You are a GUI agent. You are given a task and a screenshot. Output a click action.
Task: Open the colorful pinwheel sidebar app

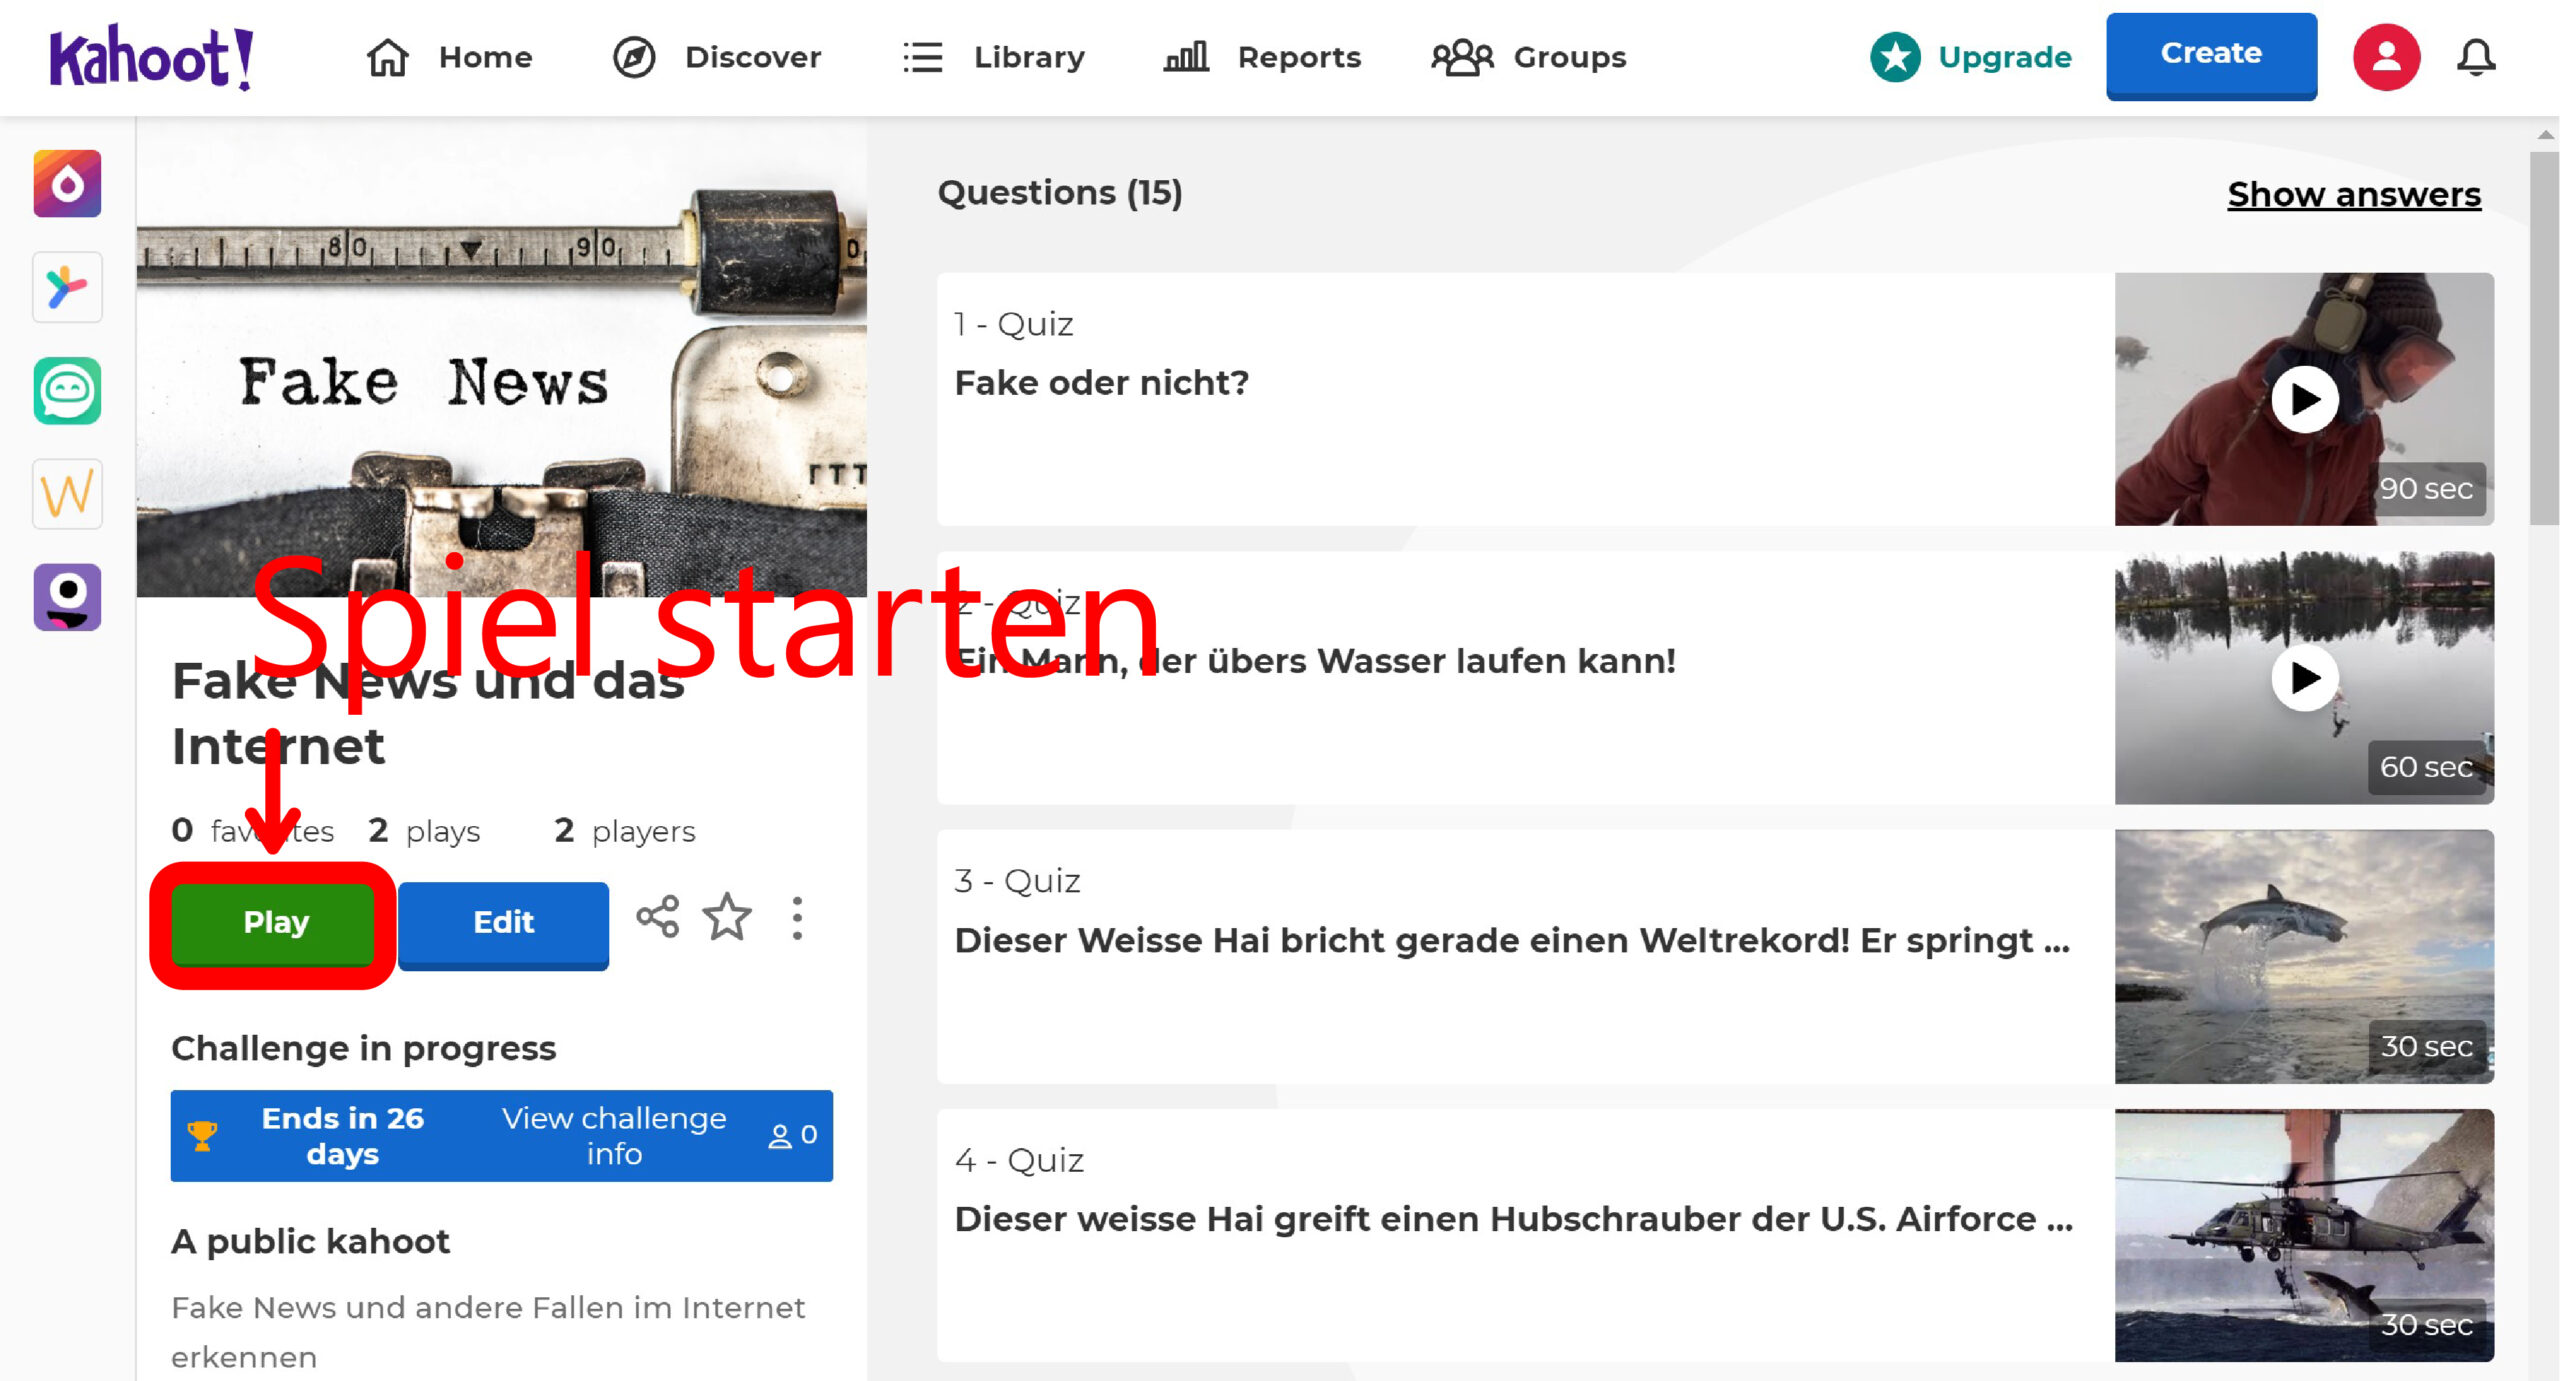[x=67, y=288]
